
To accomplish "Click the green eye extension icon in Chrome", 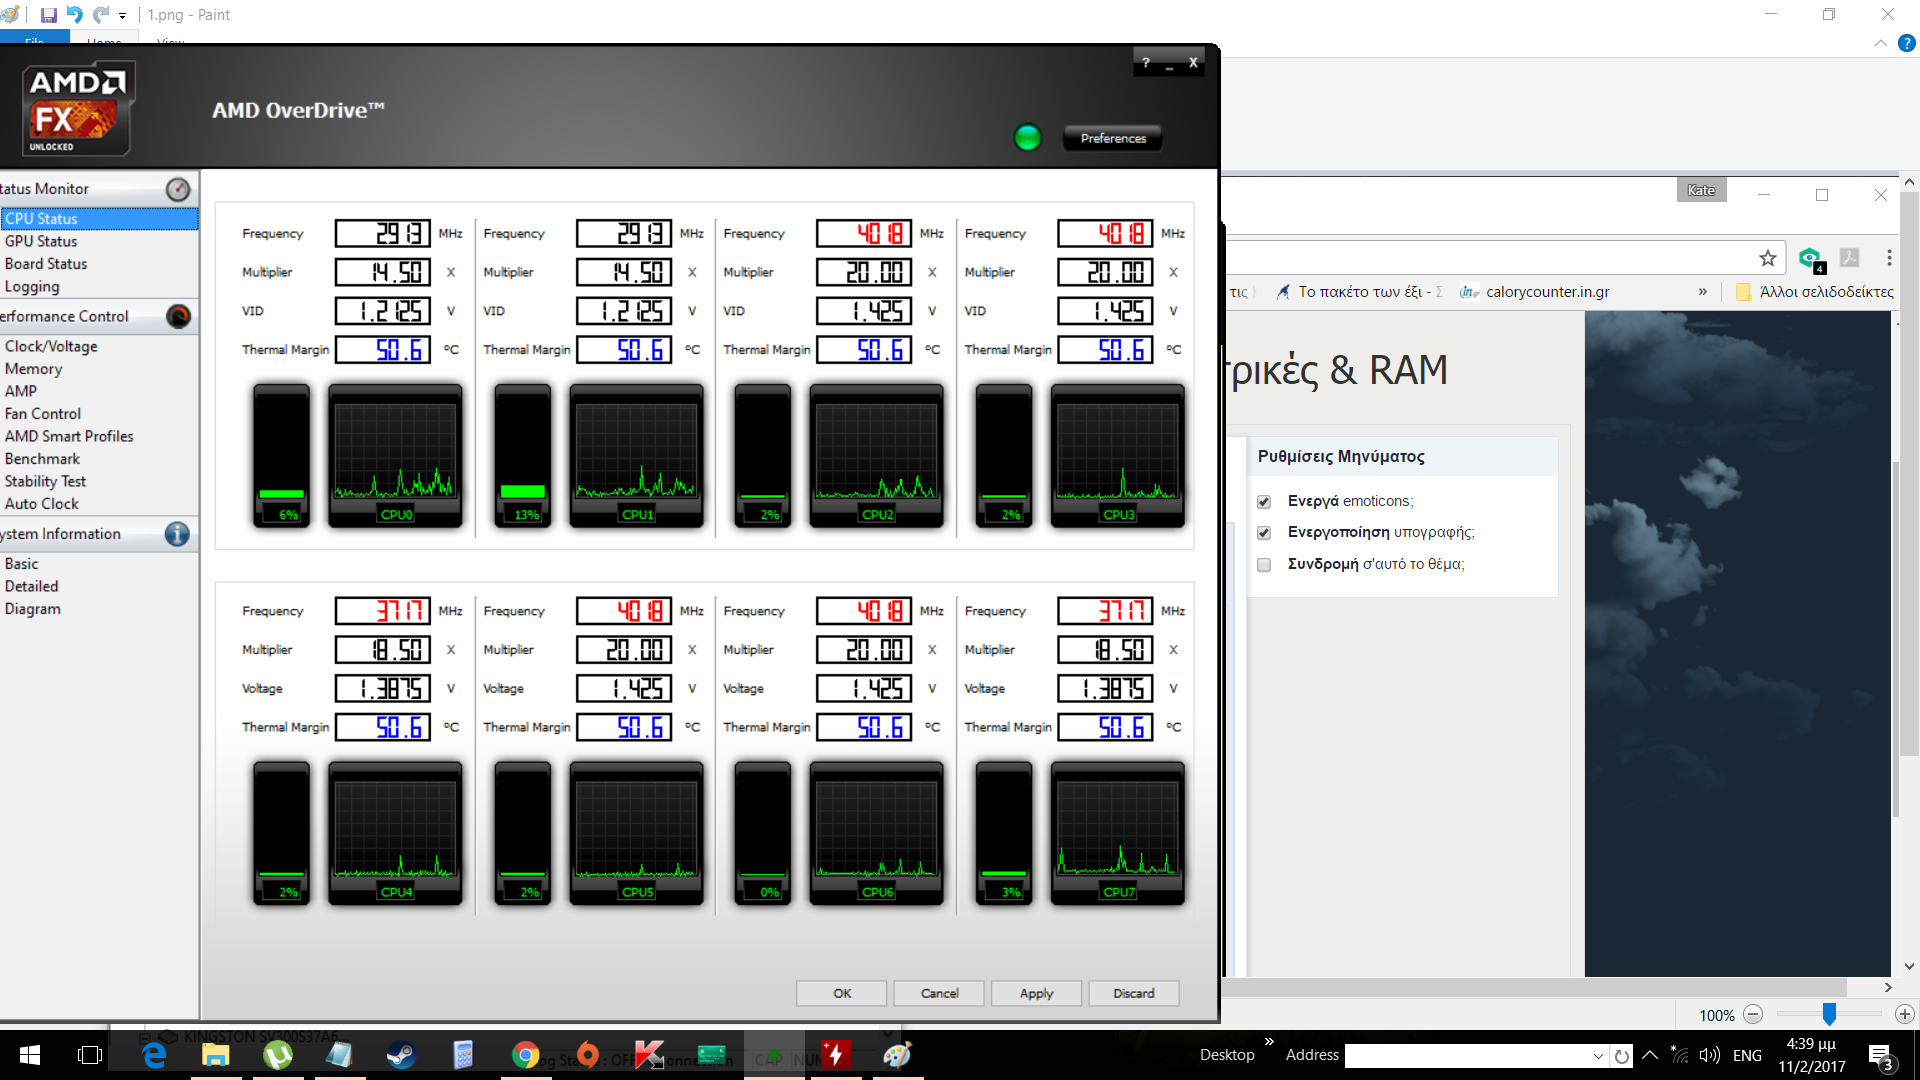I will [1810, 258].
